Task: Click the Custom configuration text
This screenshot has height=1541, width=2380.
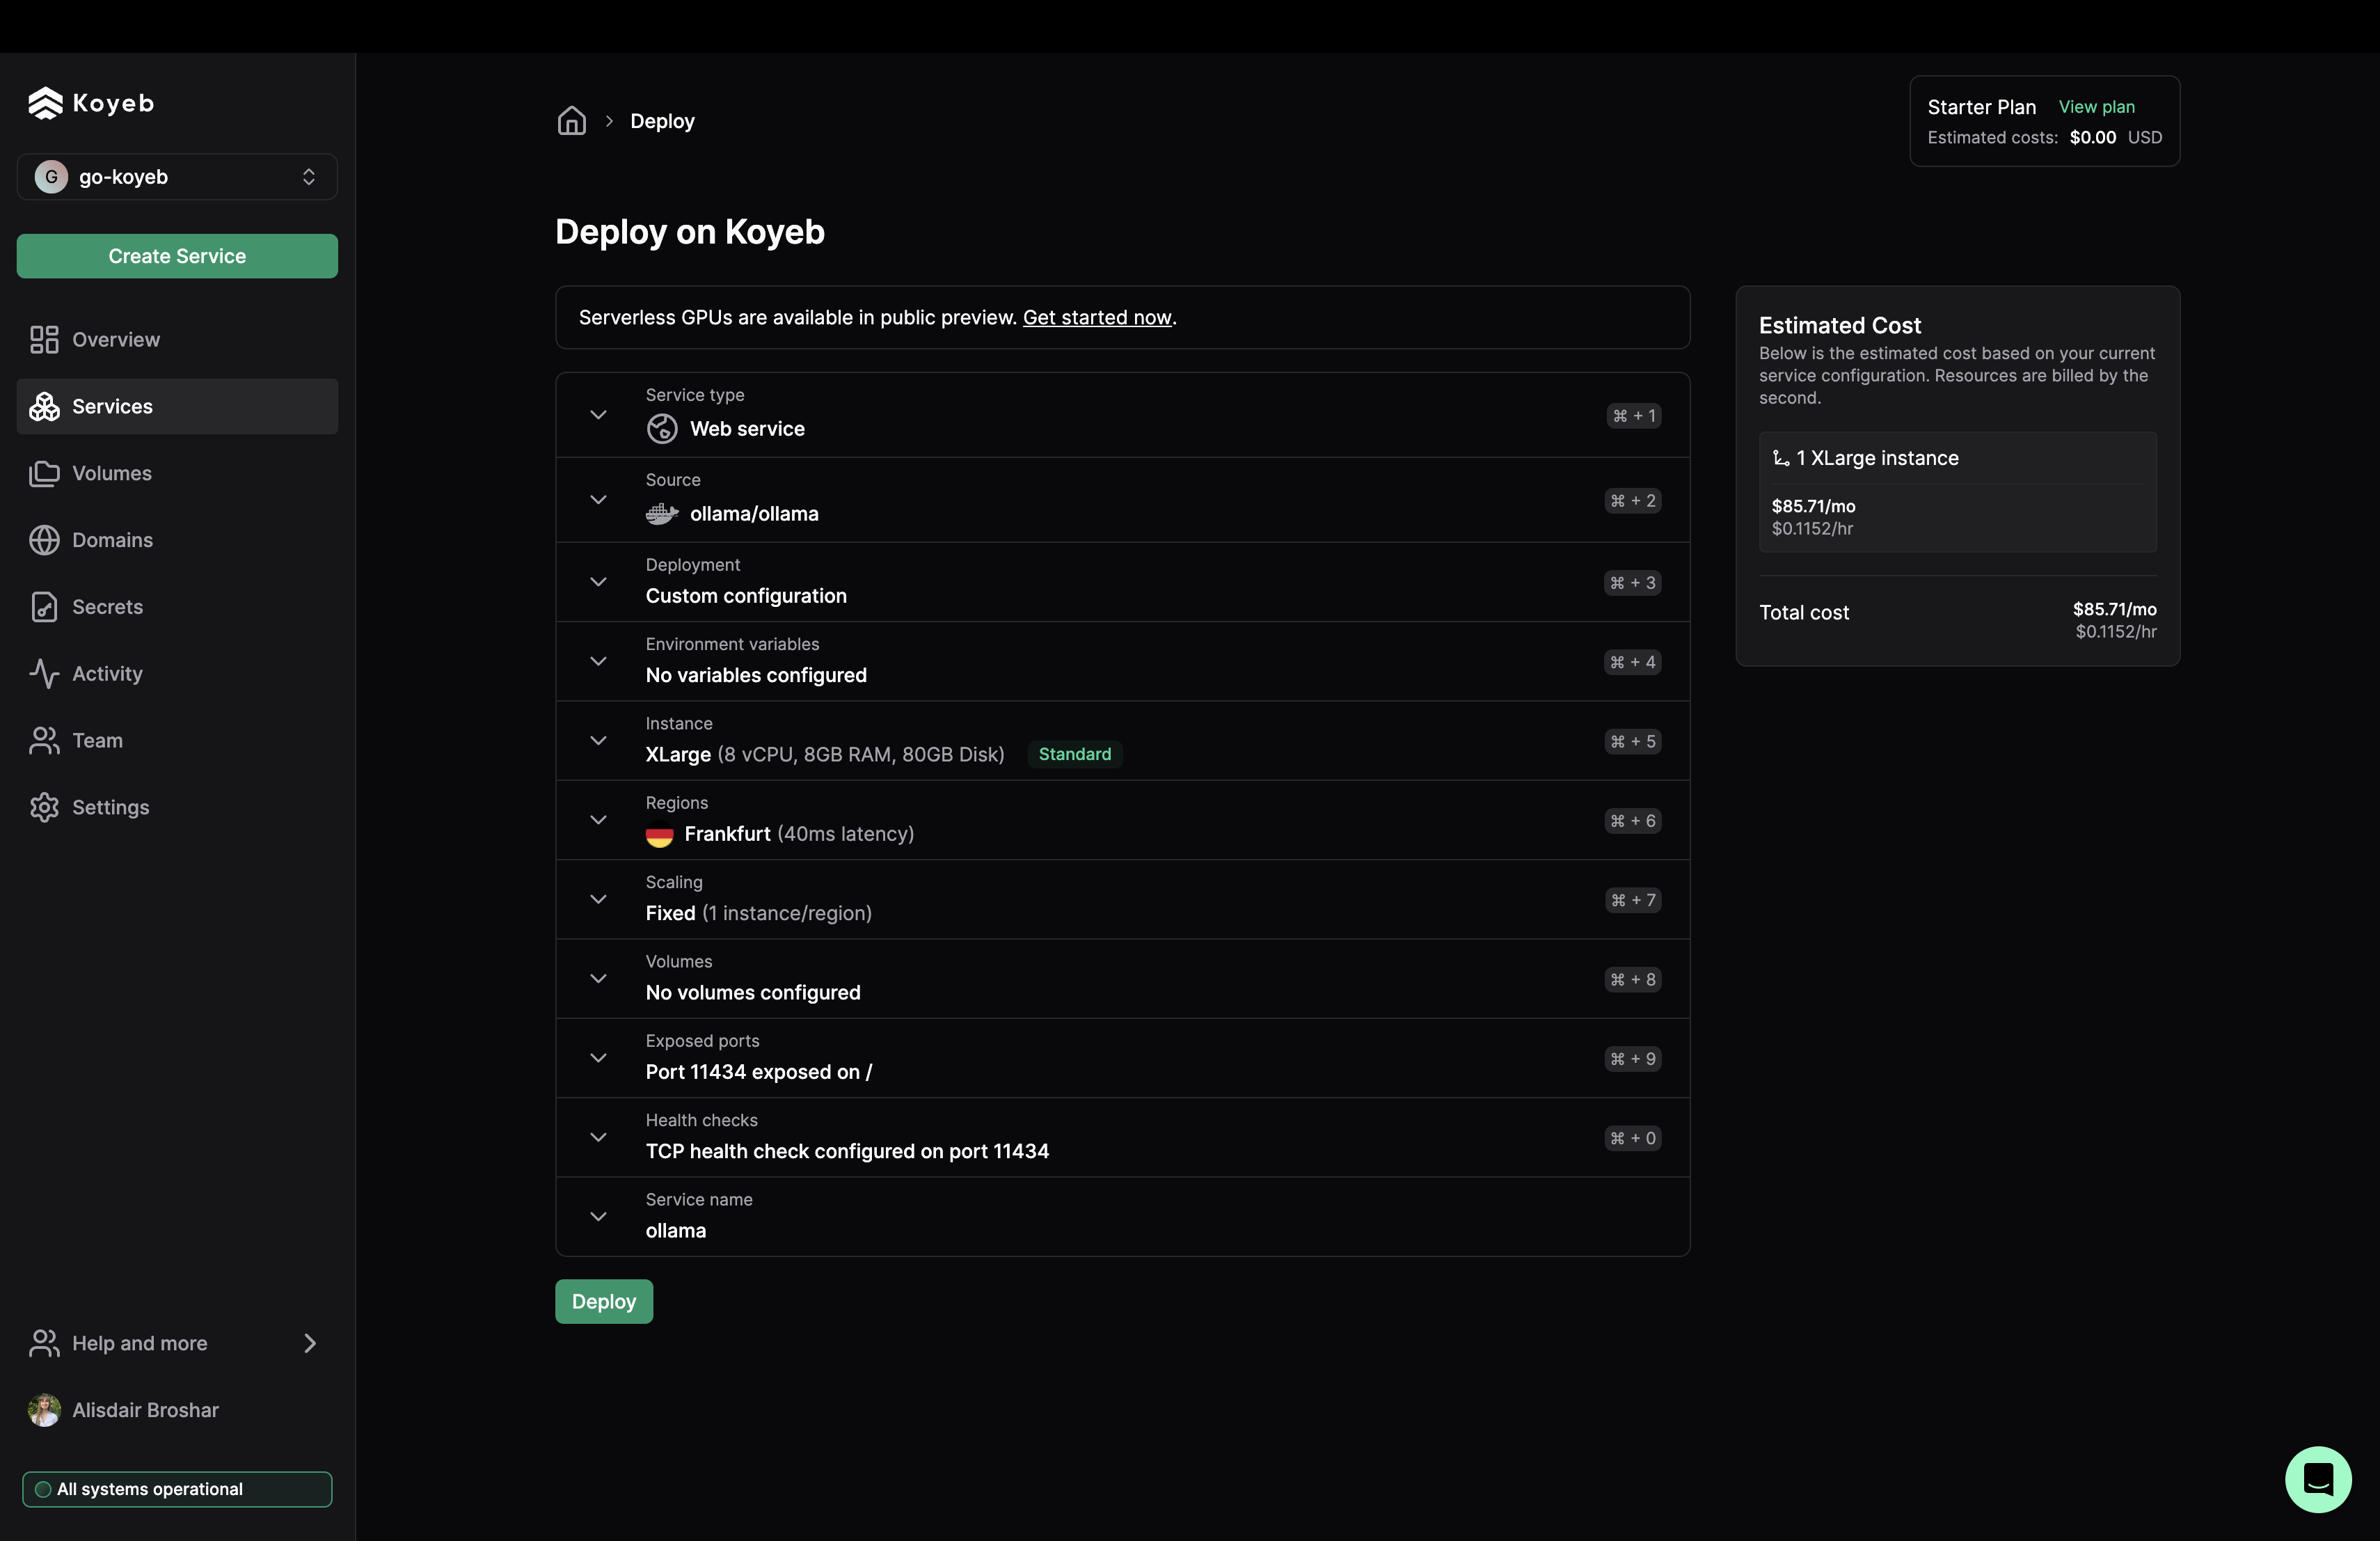Action: (x=746, y=596)
